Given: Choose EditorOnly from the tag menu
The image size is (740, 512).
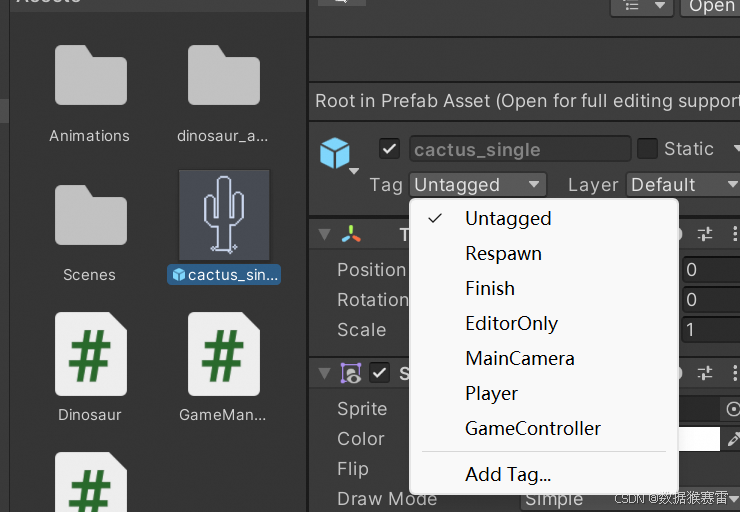Looking at the screenshot, I should click(x=544, y=323).
